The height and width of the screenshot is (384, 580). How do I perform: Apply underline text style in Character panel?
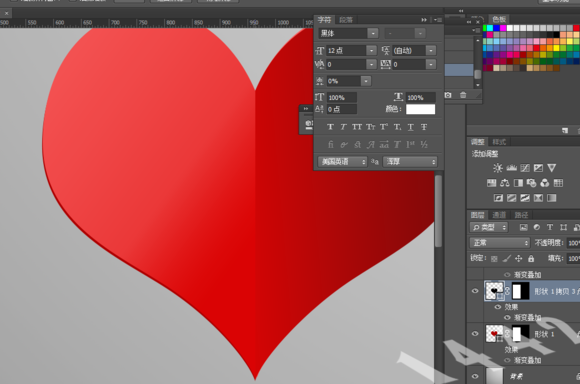[411, 127]
